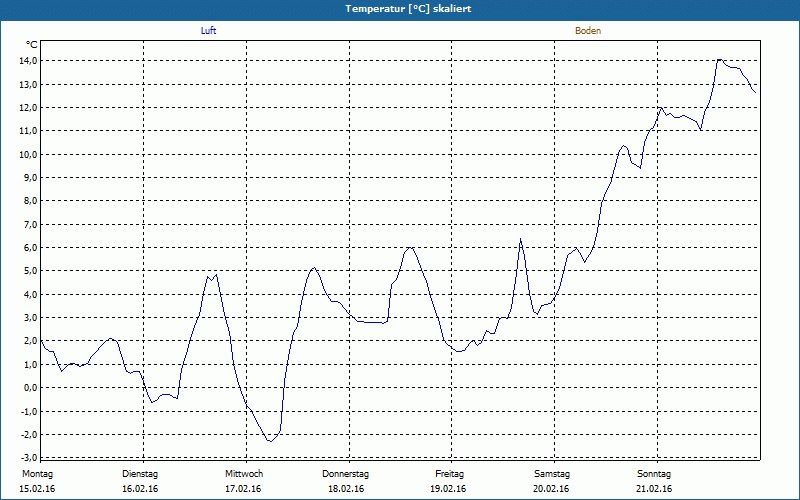The image size is (800, 500).
Task: Select the 6,0 y-axis label
Action: click(x=31, y=247)
